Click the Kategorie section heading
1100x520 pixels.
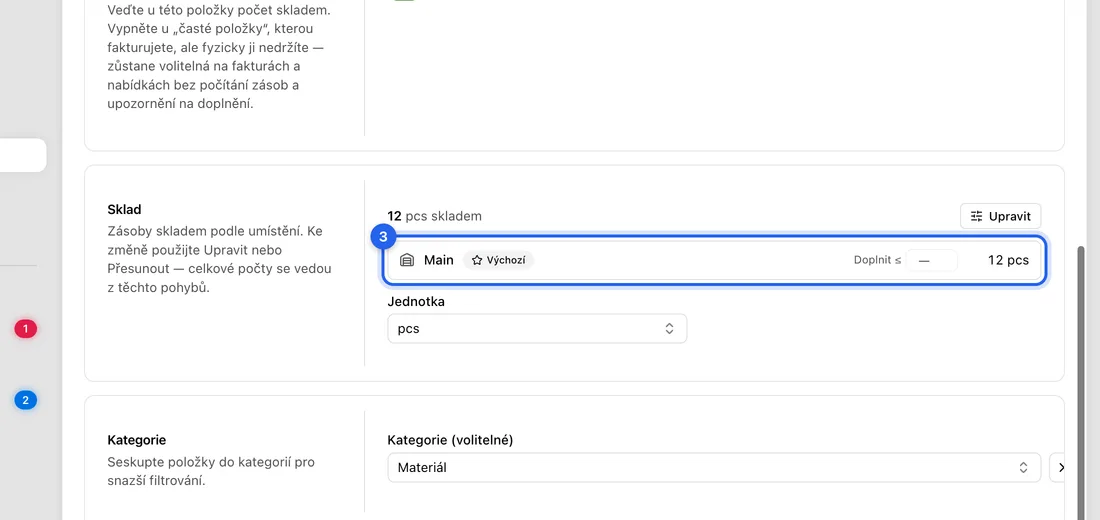coord(137,440)
